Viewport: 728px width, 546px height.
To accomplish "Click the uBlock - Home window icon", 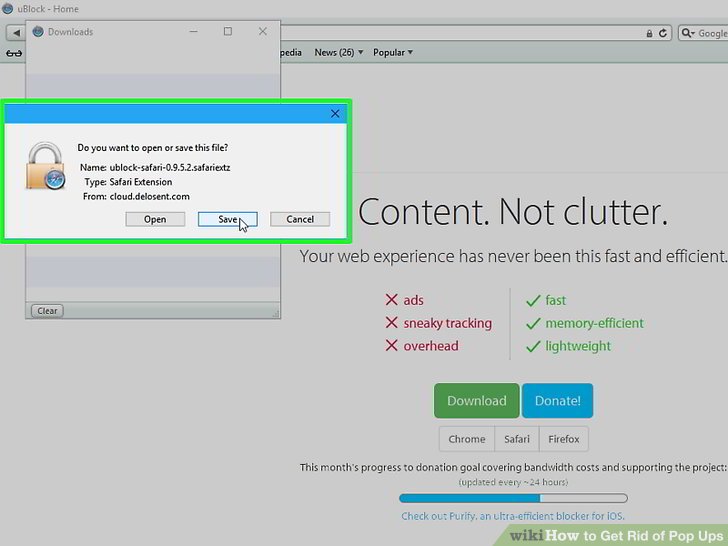I will click(x=7, y=8).
